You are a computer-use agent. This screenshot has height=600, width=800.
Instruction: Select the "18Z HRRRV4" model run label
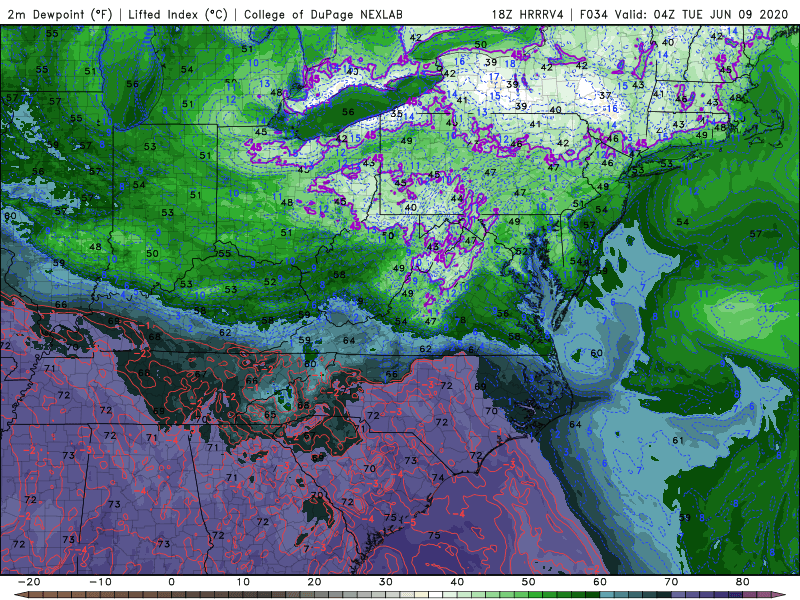(527, 14)
